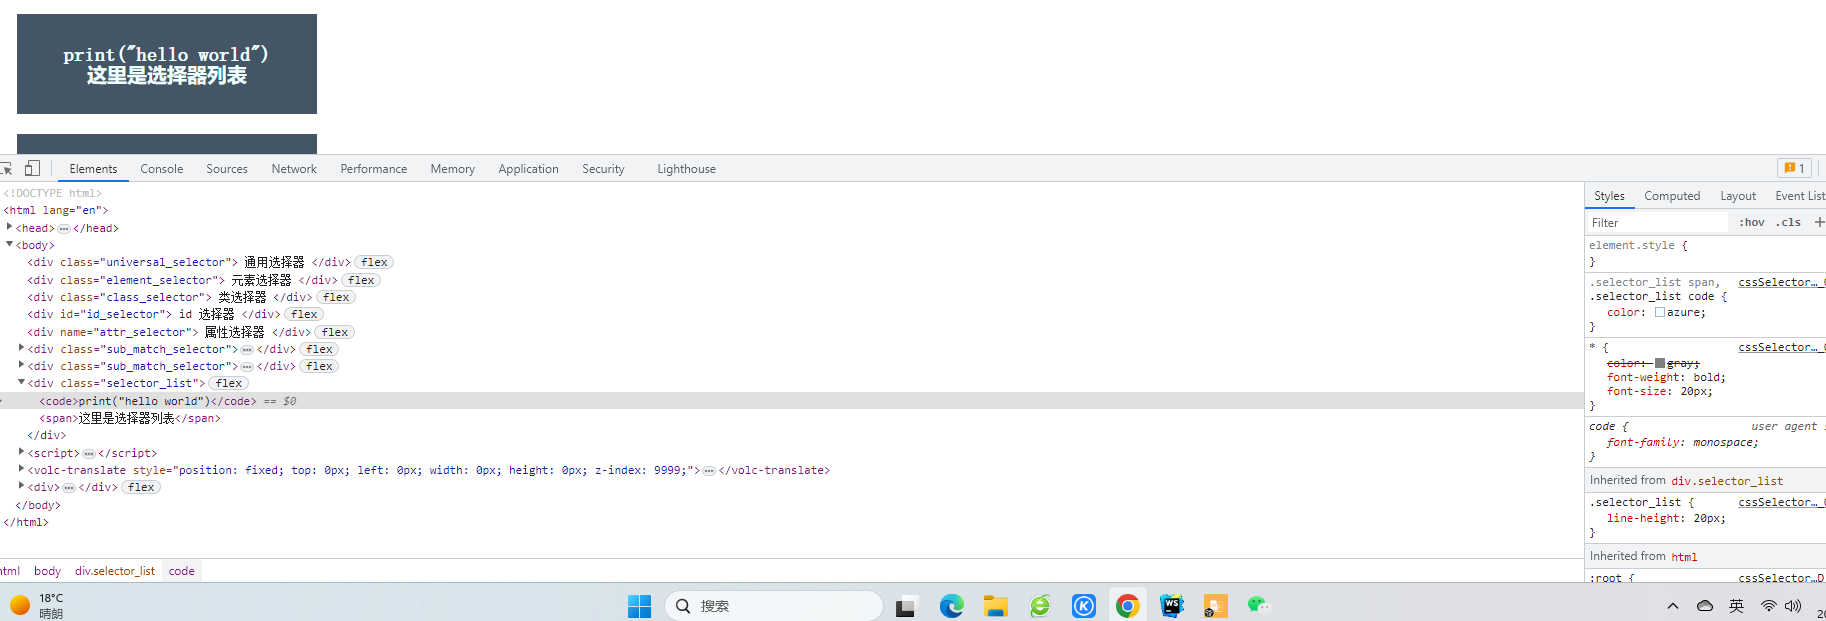1826x621 pixels.
Task: Open the volume tray icon
Action: point(1793,606)
